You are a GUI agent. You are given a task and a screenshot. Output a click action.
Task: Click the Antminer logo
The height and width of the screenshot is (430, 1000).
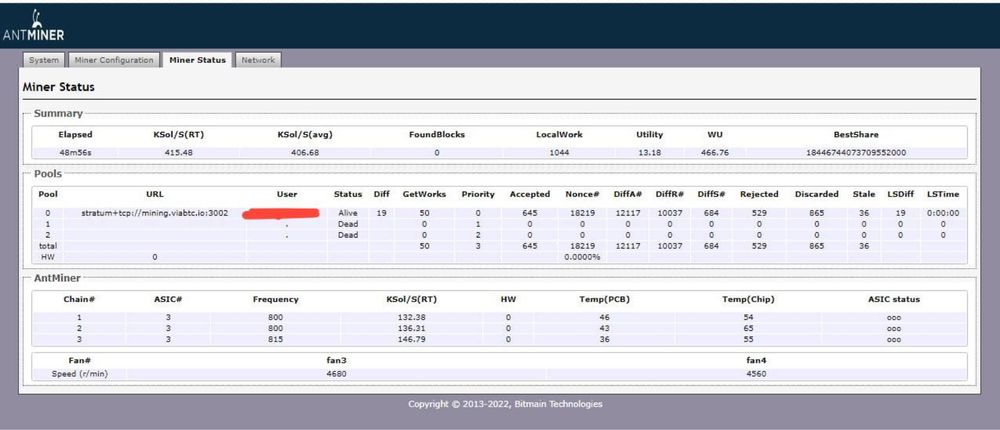[33, 27]
